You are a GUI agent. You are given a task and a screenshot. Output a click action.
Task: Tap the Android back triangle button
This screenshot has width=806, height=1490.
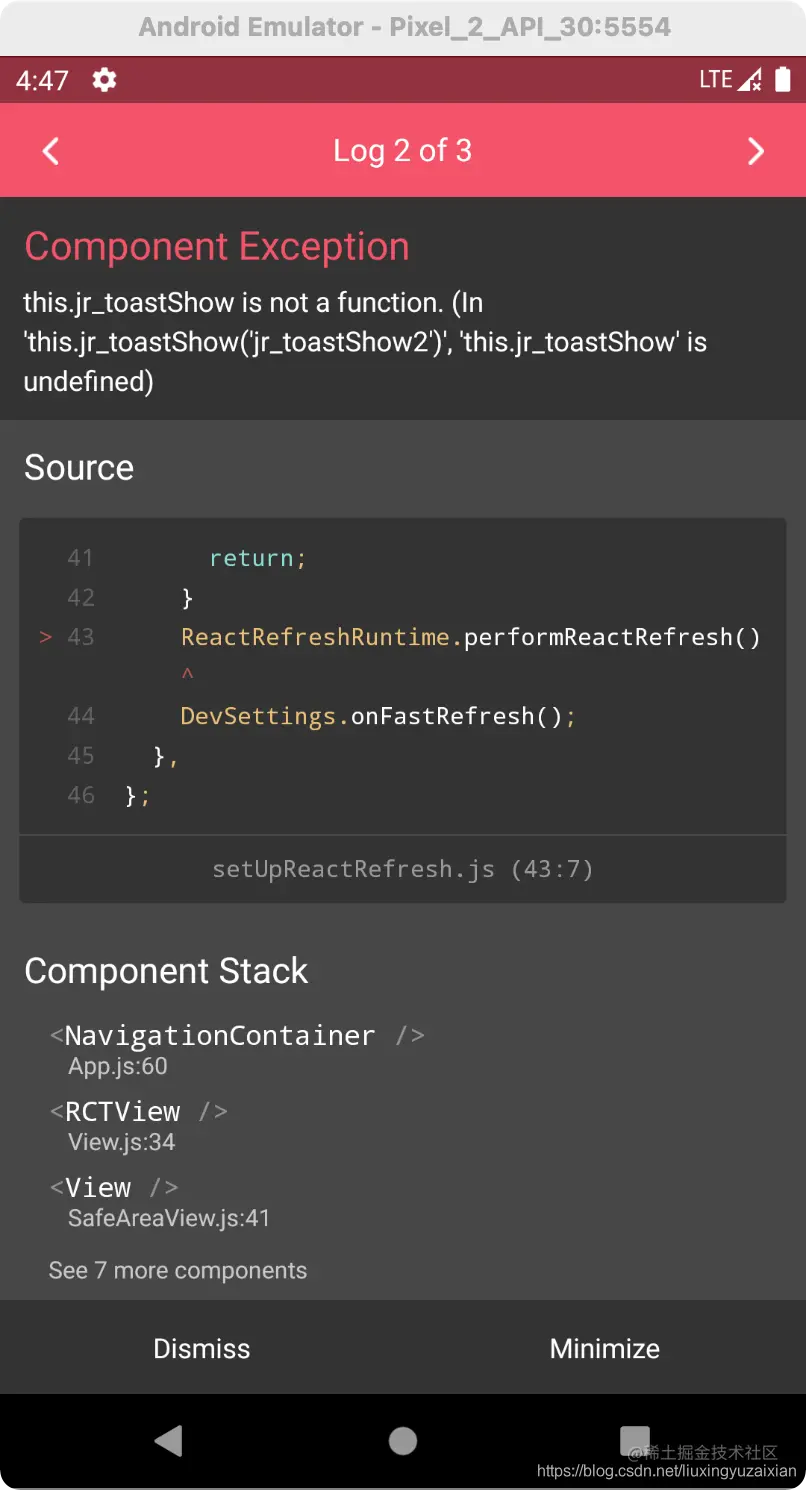coord(169,1440)
